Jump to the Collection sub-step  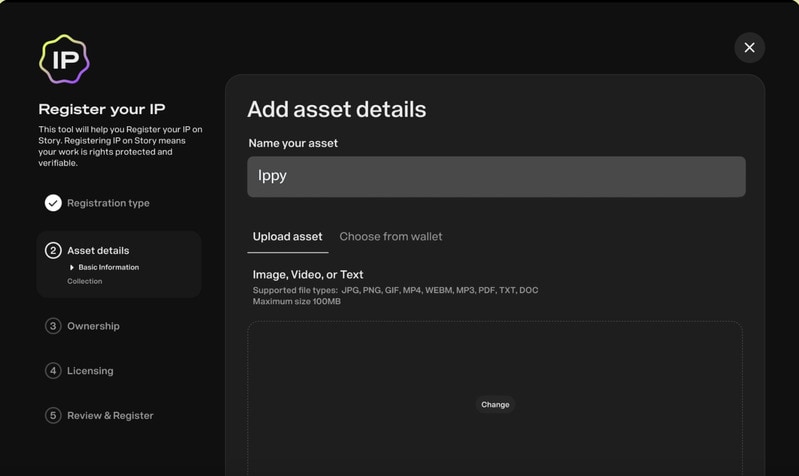pos(85,282)
